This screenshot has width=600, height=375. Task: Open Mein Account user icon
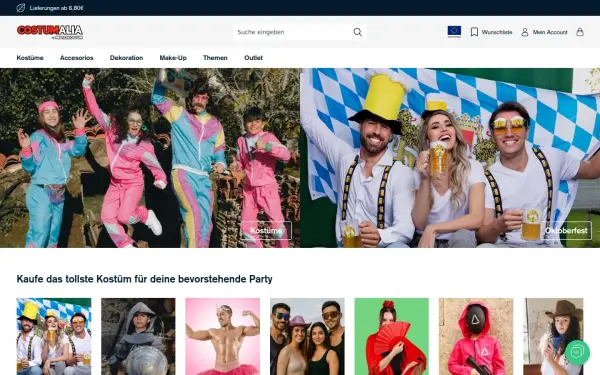point(525,32)
